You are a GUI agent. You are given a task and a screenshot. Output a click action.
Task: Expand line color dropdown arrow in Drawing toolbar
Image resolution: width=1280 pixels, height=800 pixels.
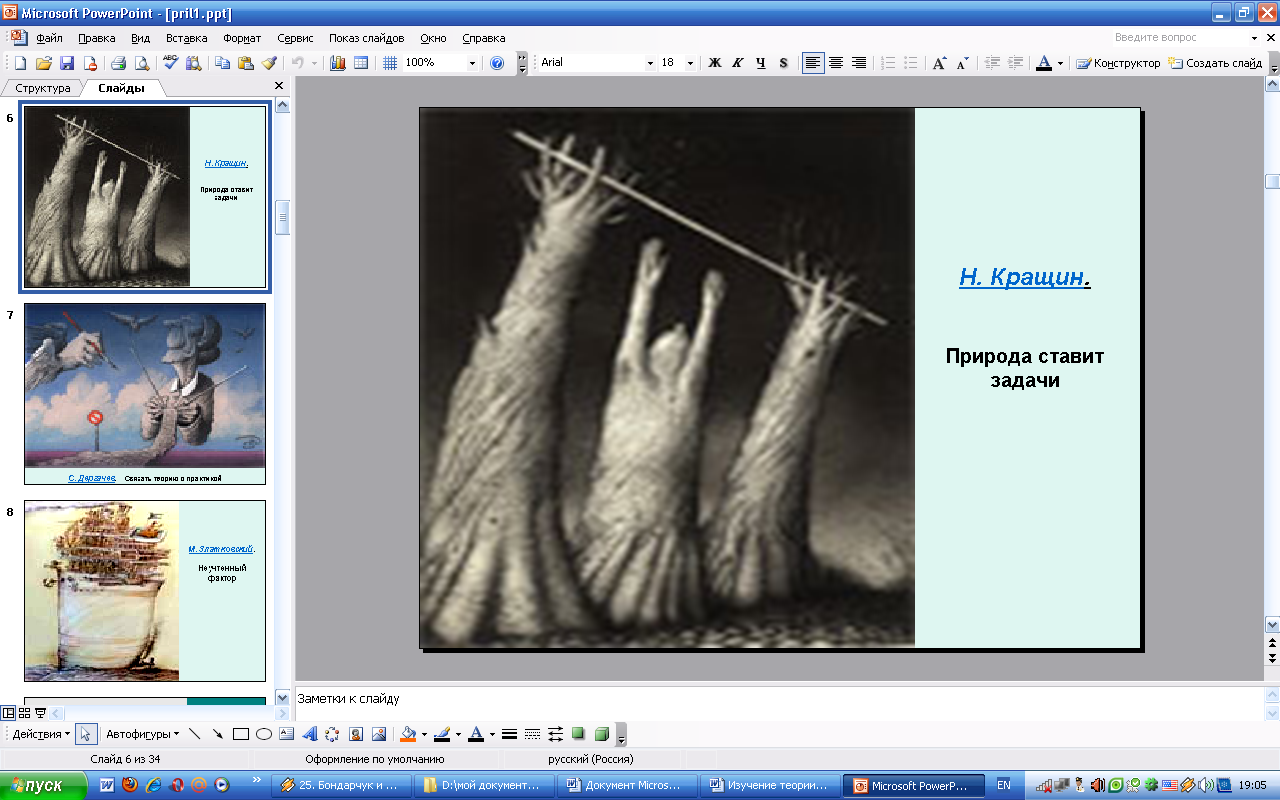click(458, 734)
